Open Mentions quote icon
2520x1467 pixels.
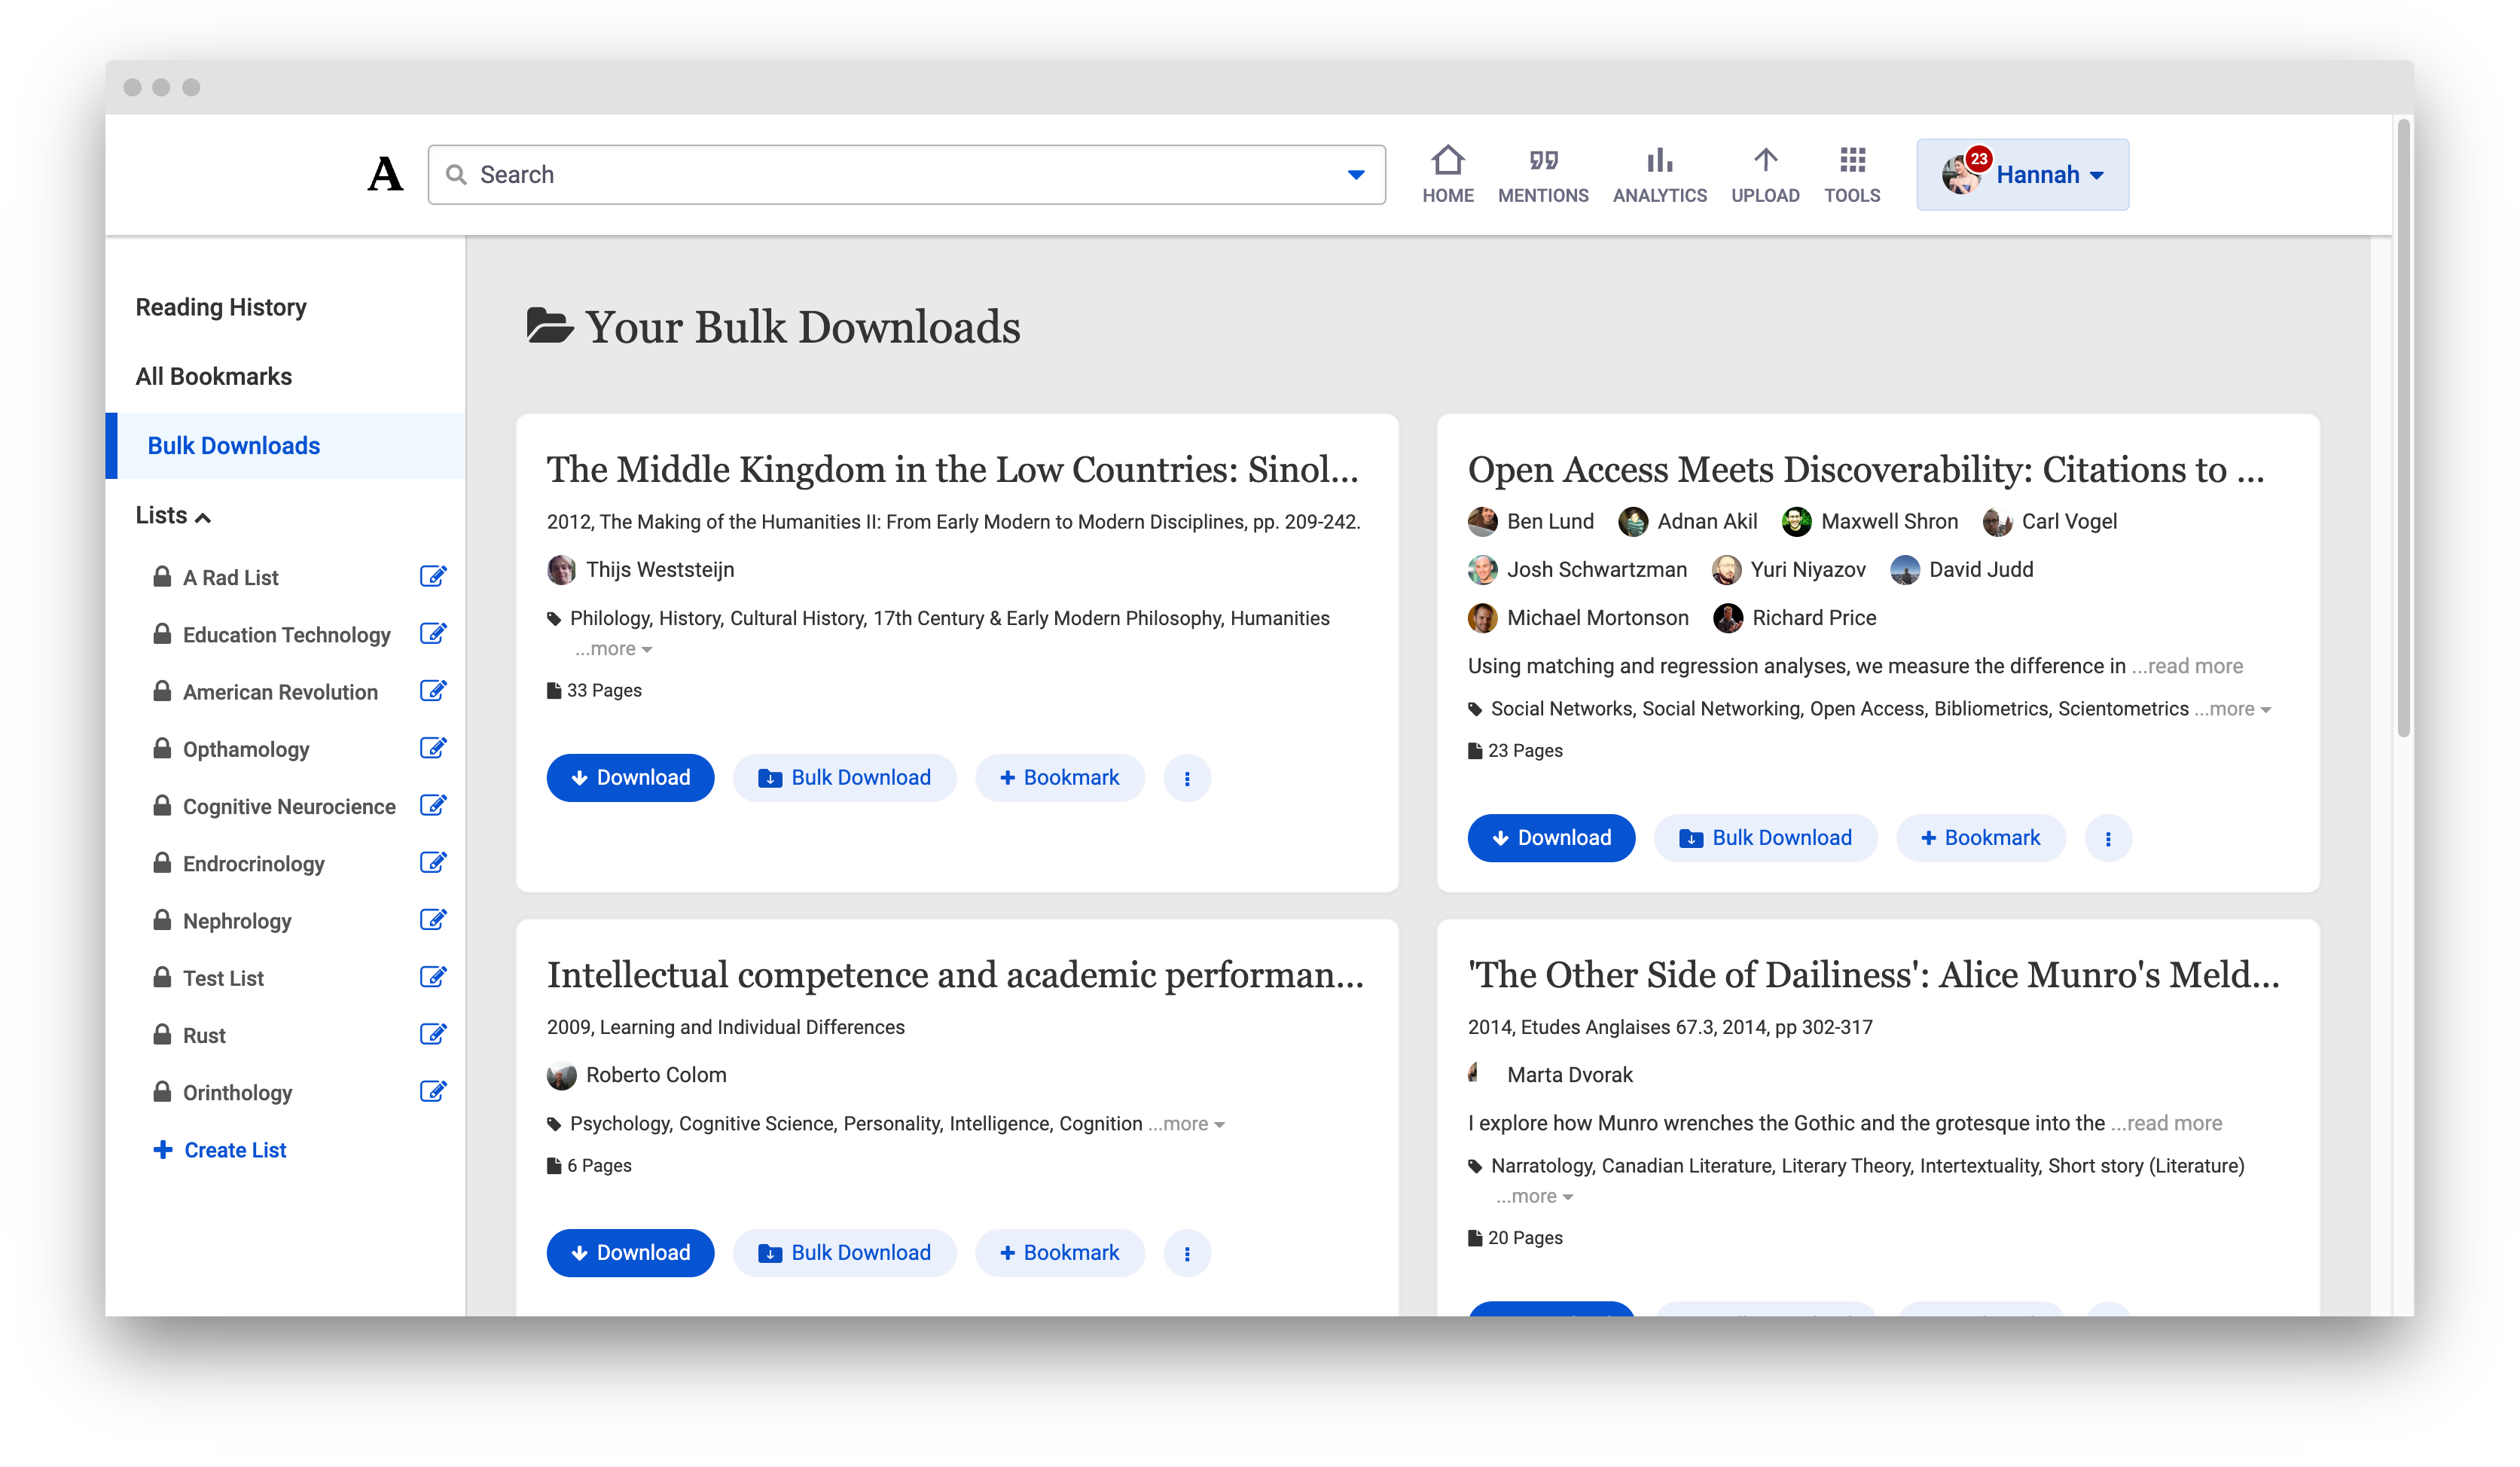(x=1543, y=161)
